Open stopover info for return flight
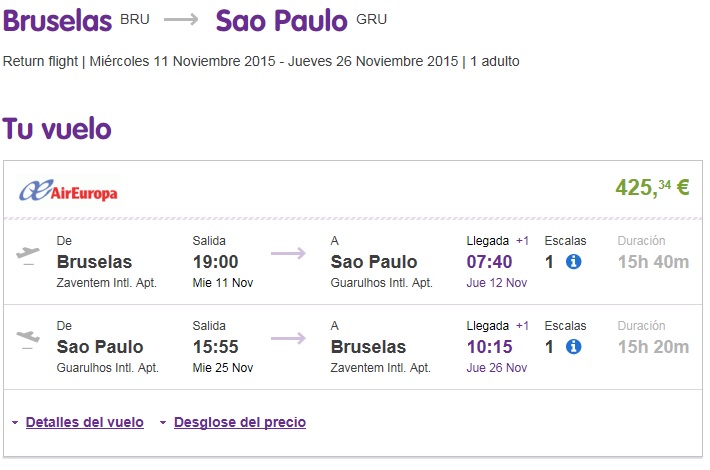 pos(573,347)
